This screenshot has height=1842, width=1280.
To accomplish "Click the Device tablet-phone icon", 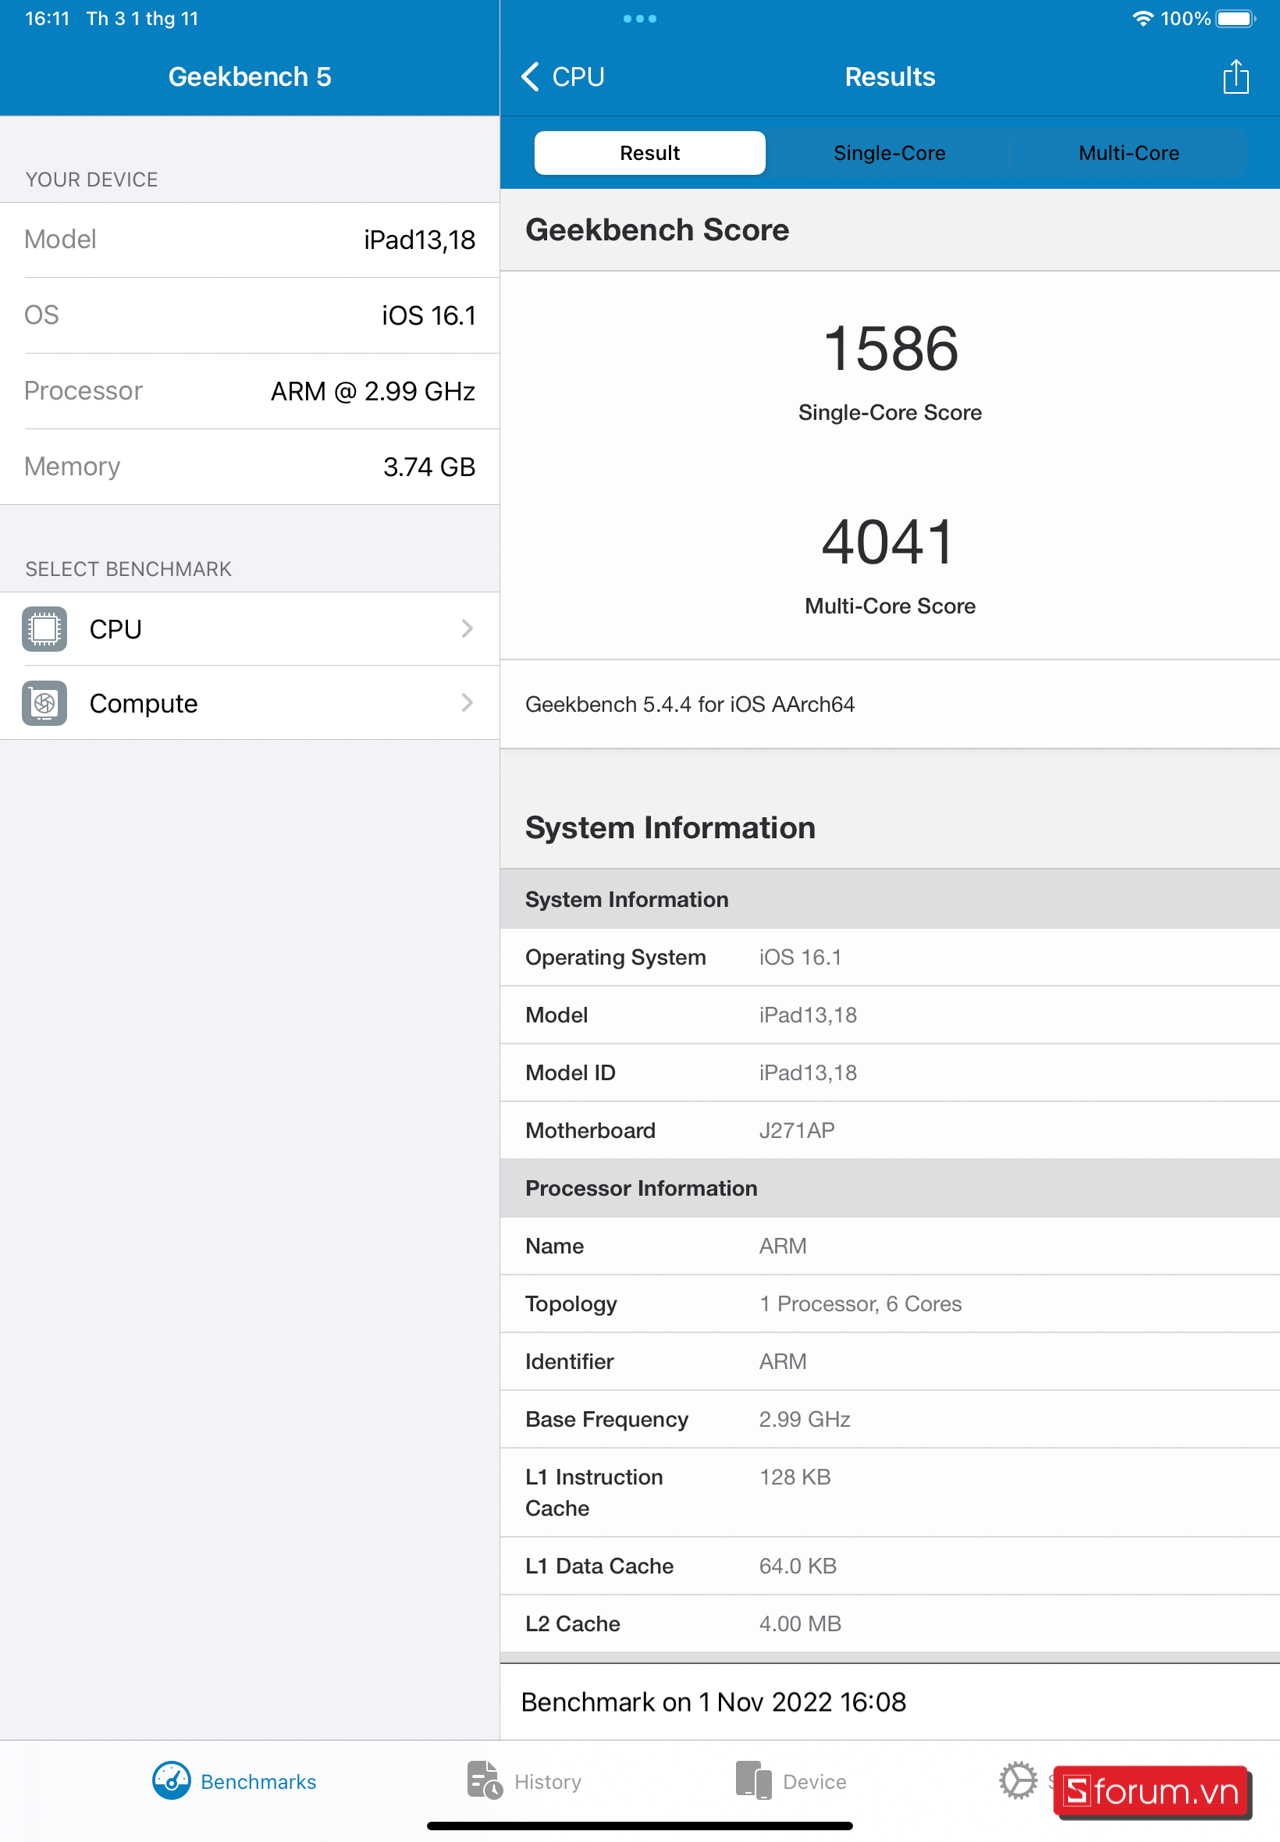I will (x=753, y=1781).
